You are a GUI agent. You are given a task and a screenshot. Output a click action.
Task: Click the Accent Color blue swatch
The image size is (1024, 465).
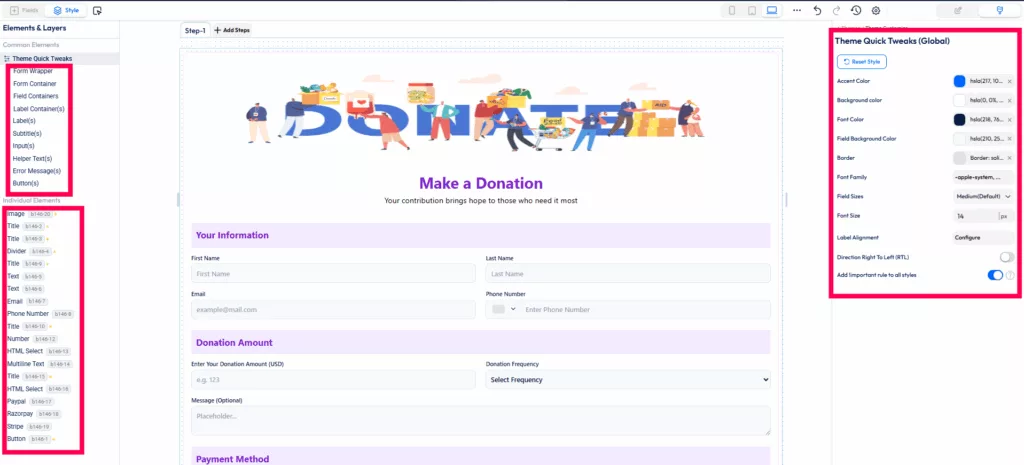tap(959, 82)
